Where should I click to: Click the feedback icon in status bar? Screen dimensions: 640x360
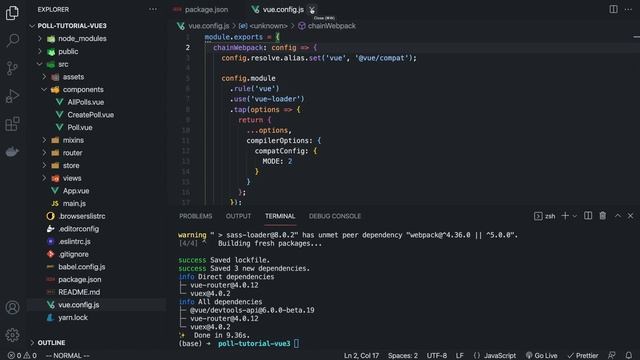tap(611, 356)
